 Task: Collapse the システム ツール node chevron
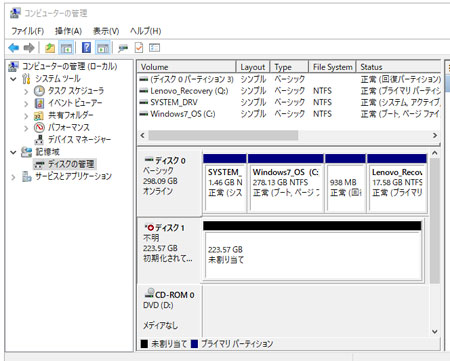point(13,79)
